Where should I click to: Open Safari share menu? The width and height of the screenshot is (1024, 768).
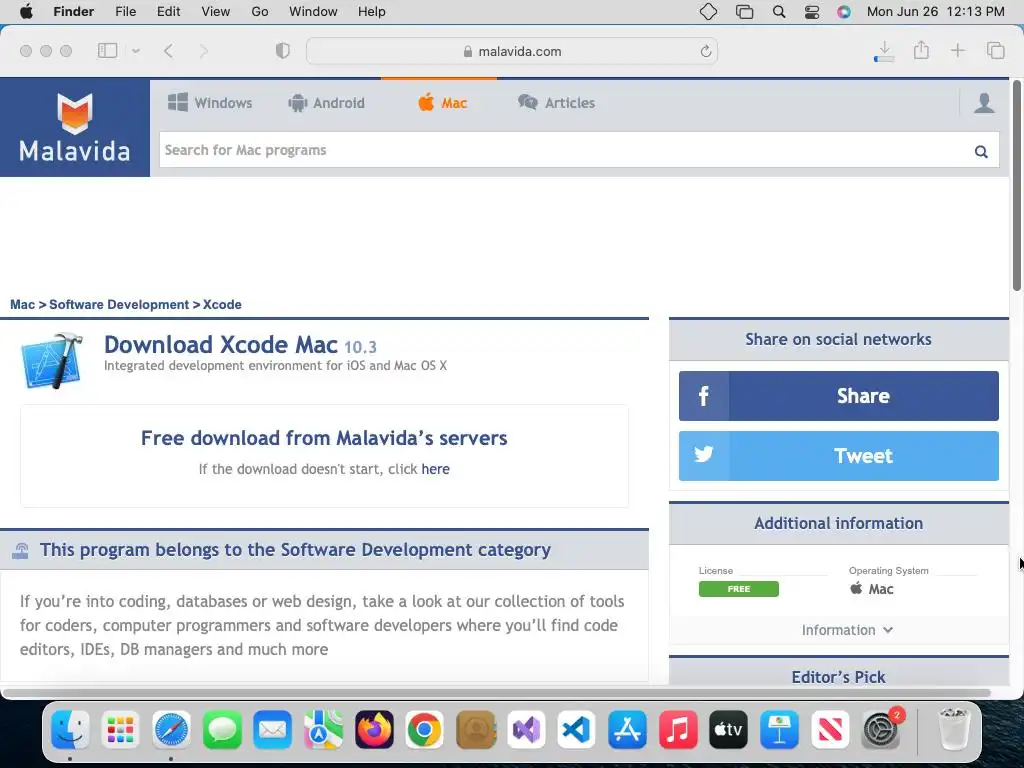(x=921, y=50)
